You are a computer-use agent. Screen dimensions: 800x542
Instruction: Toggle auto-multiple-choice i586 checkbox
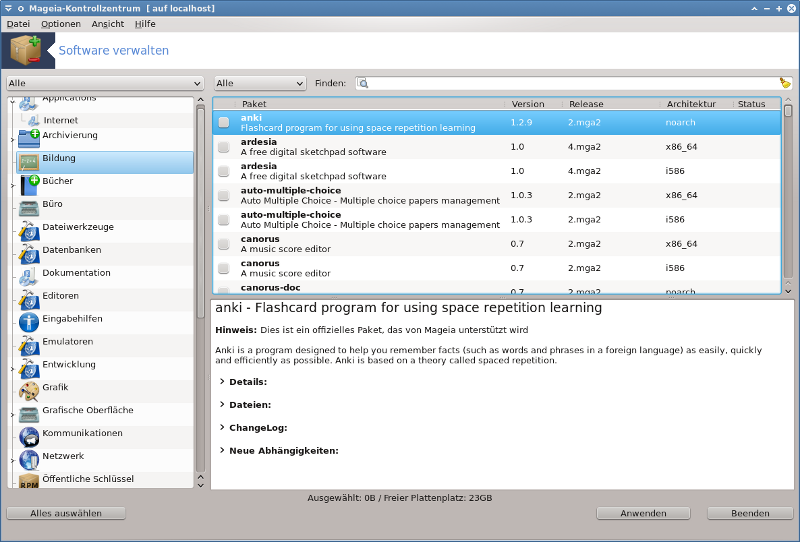(223, 219)
